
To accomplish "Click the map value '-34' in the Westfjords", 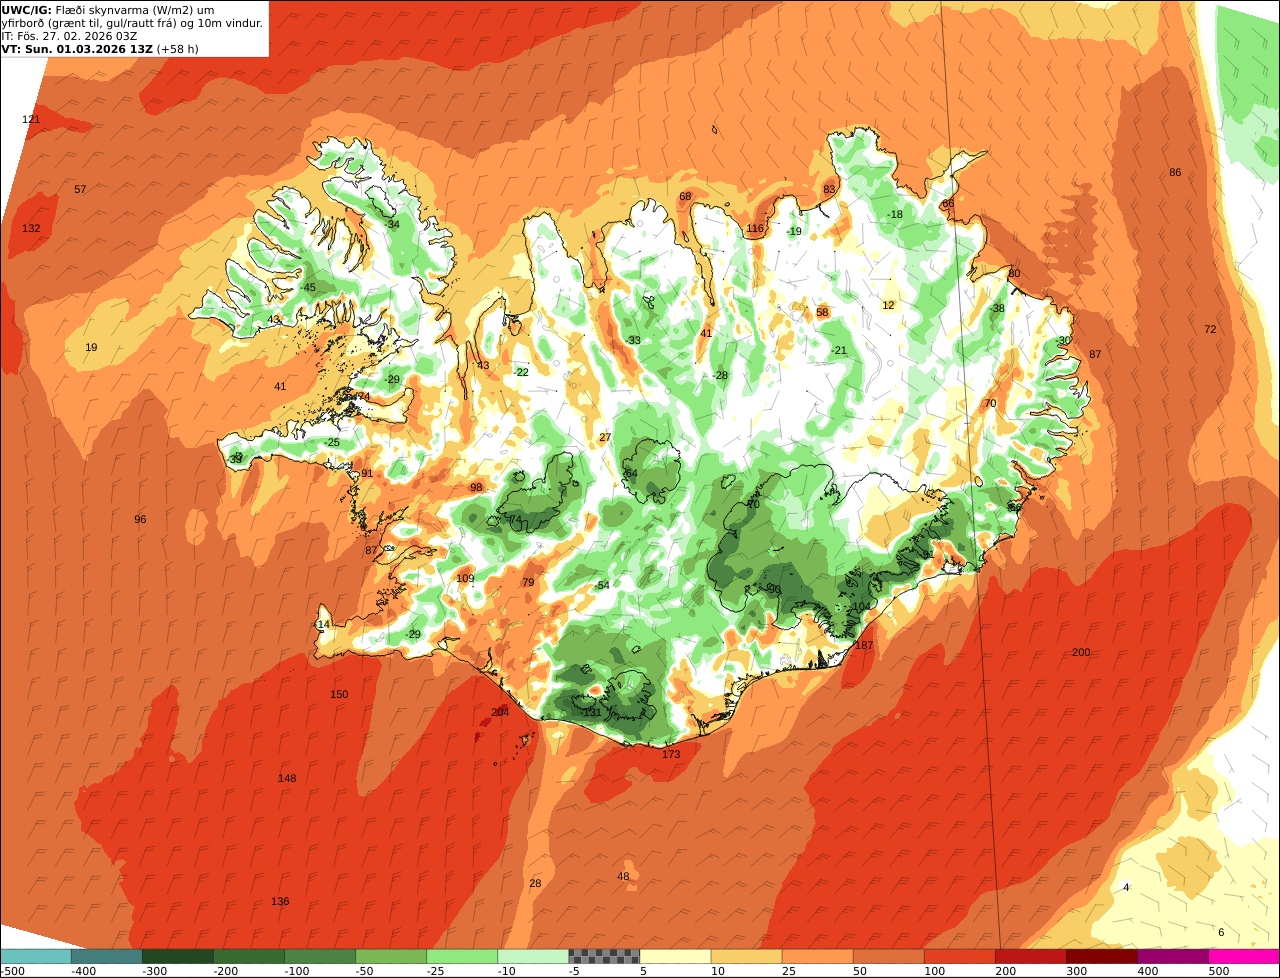I will click(391, 224).
